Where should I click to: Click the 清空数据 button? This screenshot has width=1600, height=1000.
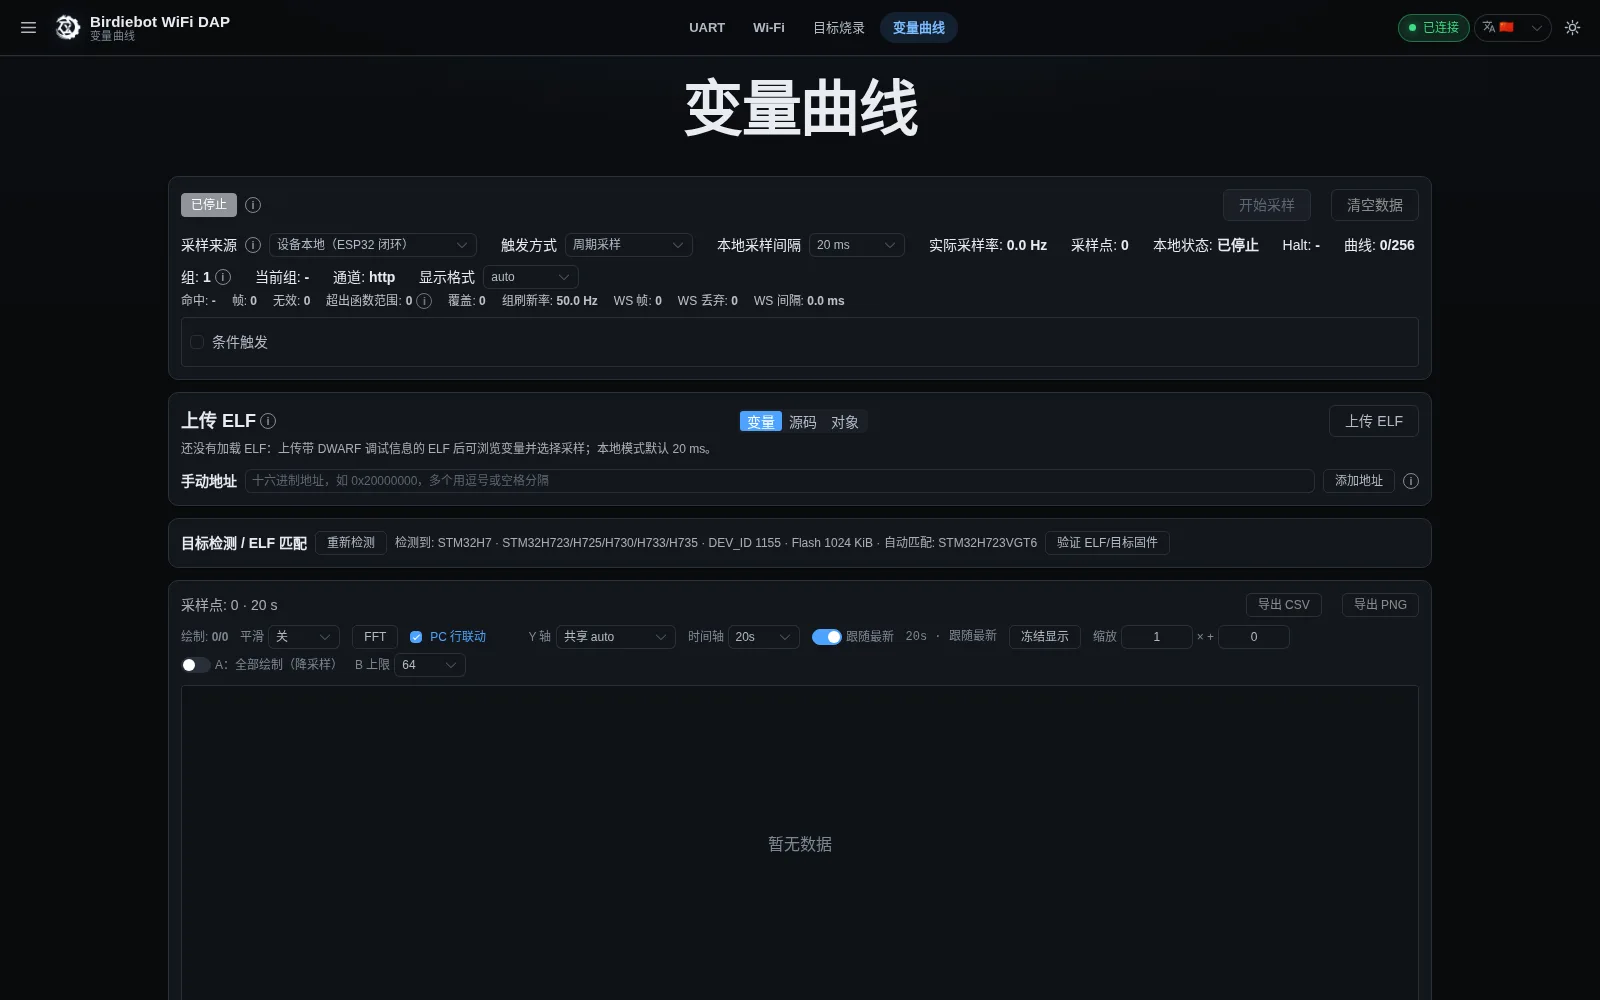[x=1375, y=205]
